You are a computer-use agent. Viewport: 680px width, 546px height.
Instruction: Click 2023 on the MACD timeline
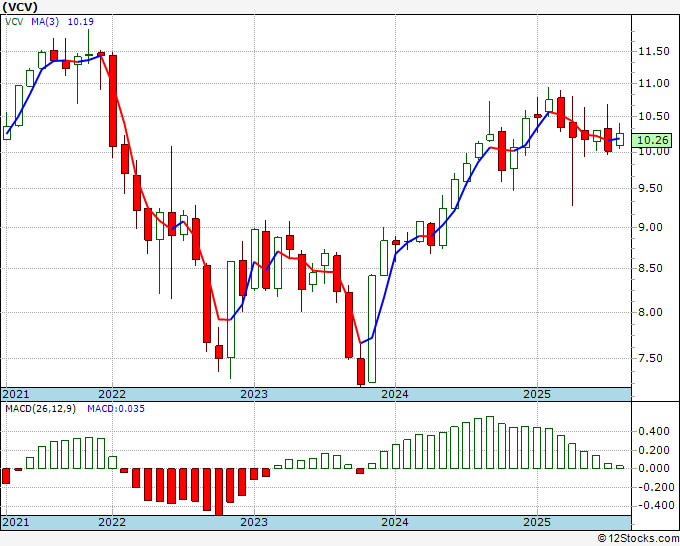[254, 522]
